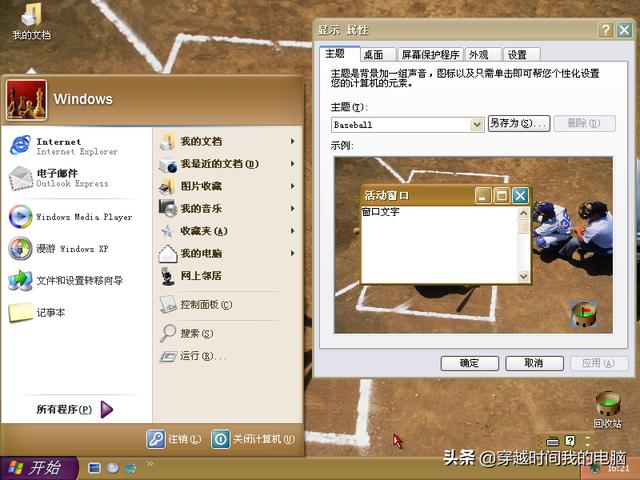This screenshot has width=640, height=480.
Task: Switch to the 桌面 tab
Action: pos(378,54)
